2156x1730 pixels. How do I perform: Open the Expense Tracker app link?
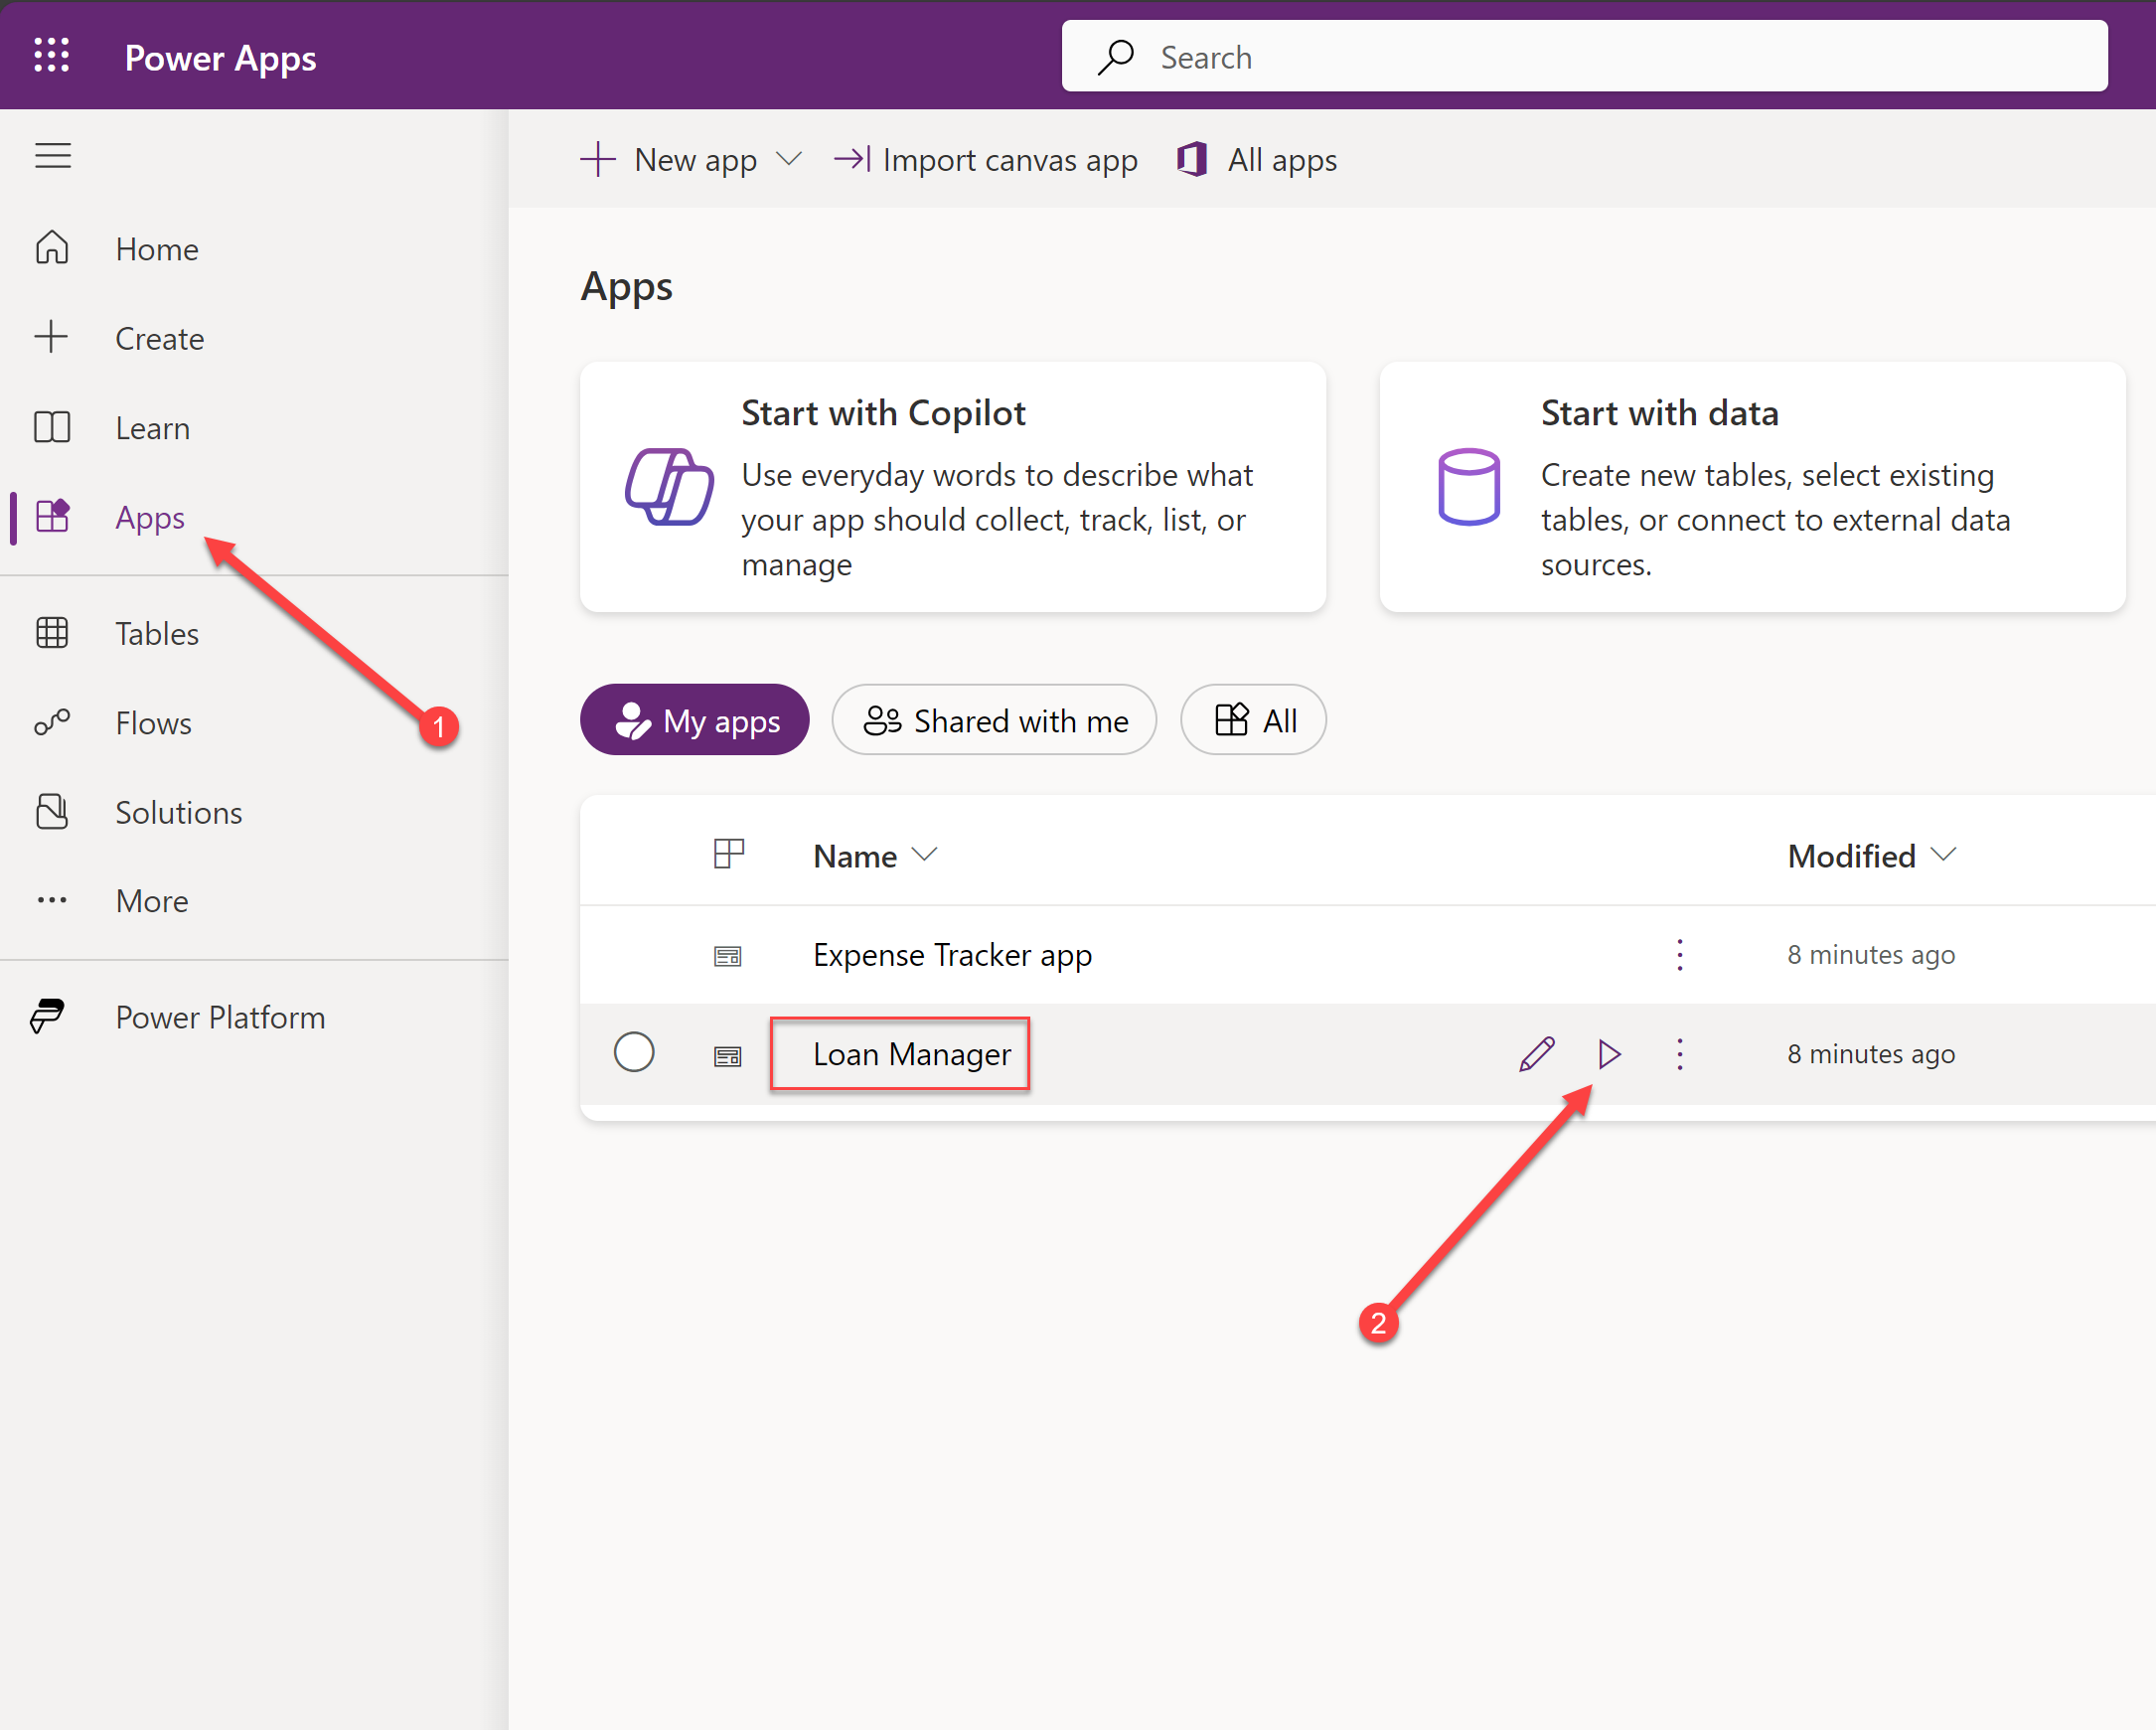(952, 955)
